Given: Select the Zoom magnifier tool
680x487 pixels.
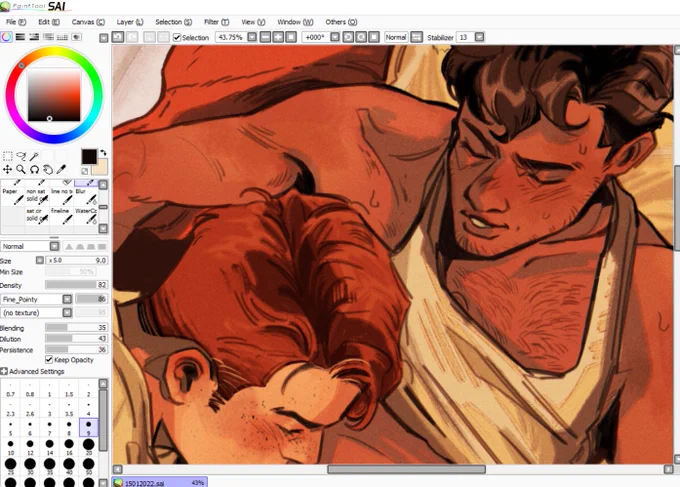Looking at the screenshot, I should click(21, 169).
